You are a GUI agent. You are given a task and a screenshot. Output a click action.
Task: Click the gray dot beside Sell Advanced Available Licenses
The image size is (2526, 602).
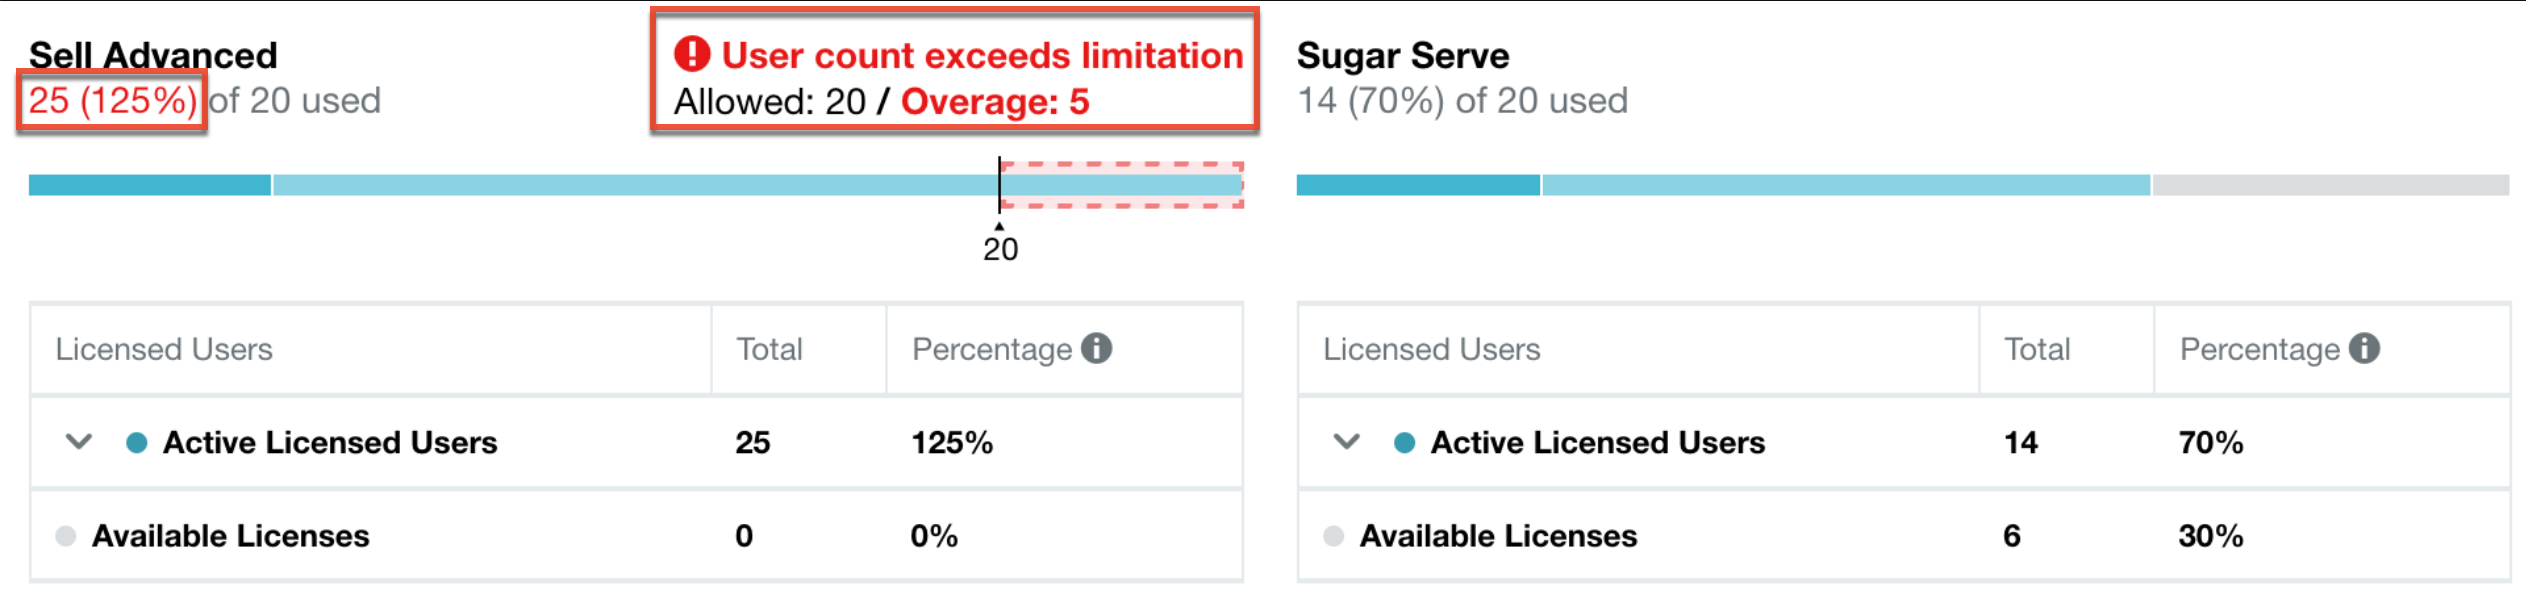coord(65,536)
